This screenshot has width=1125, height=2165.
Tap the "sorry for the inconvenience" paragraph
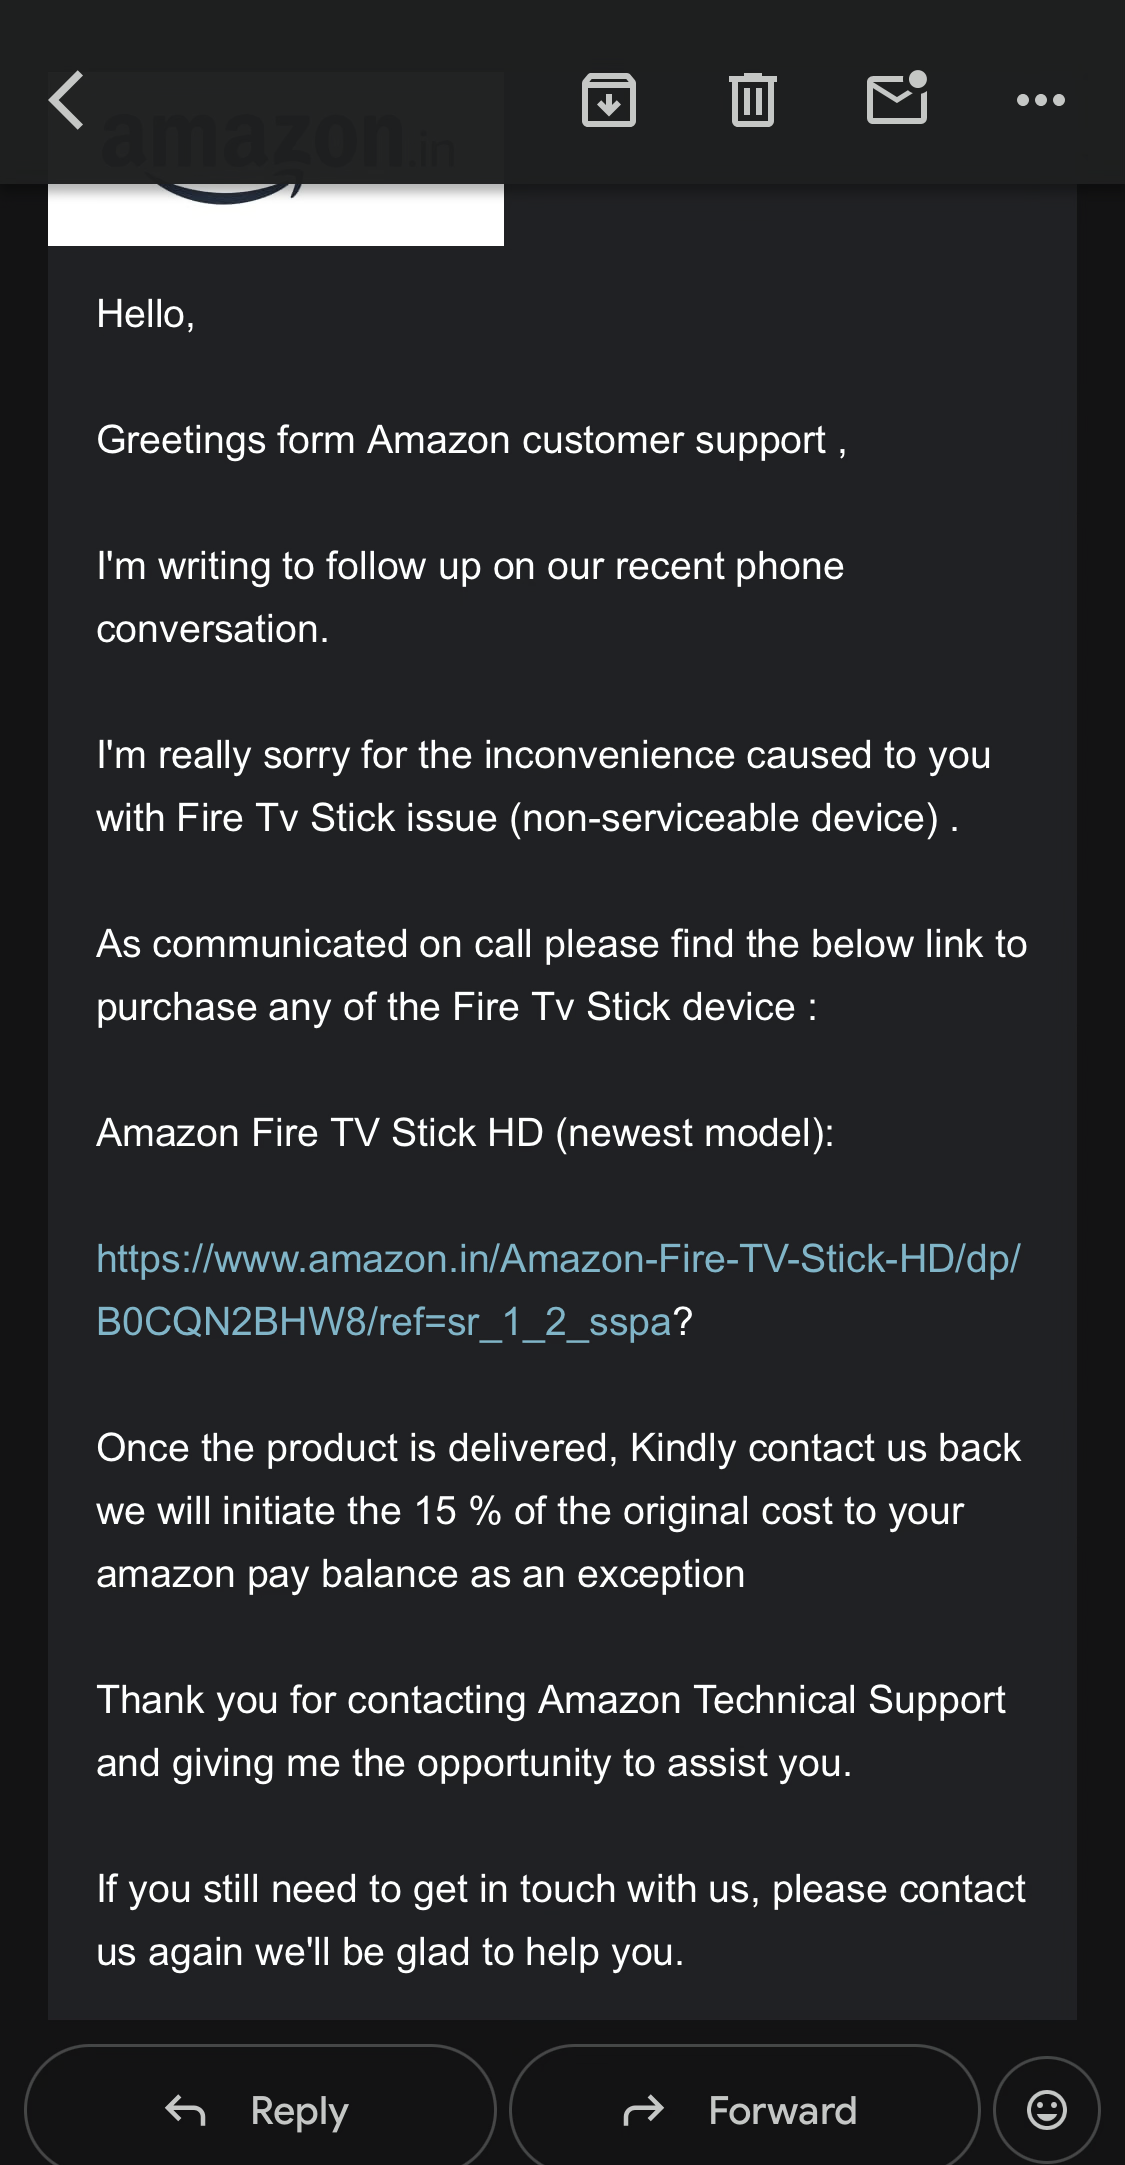point(543,786)
